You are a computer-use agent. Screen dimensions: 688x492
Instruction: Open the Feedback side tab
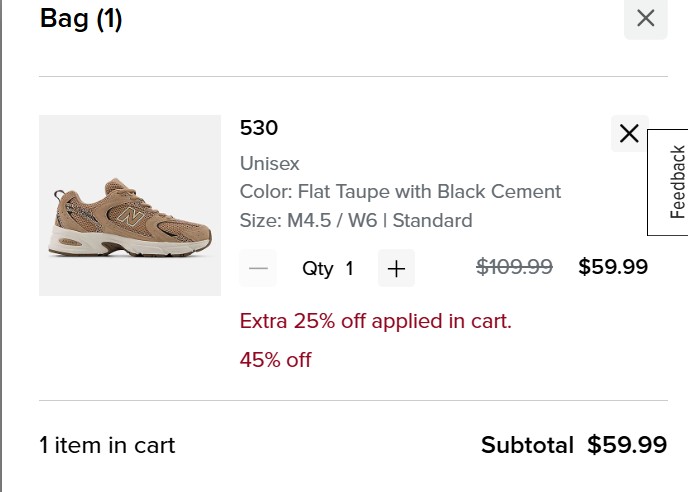677,182
